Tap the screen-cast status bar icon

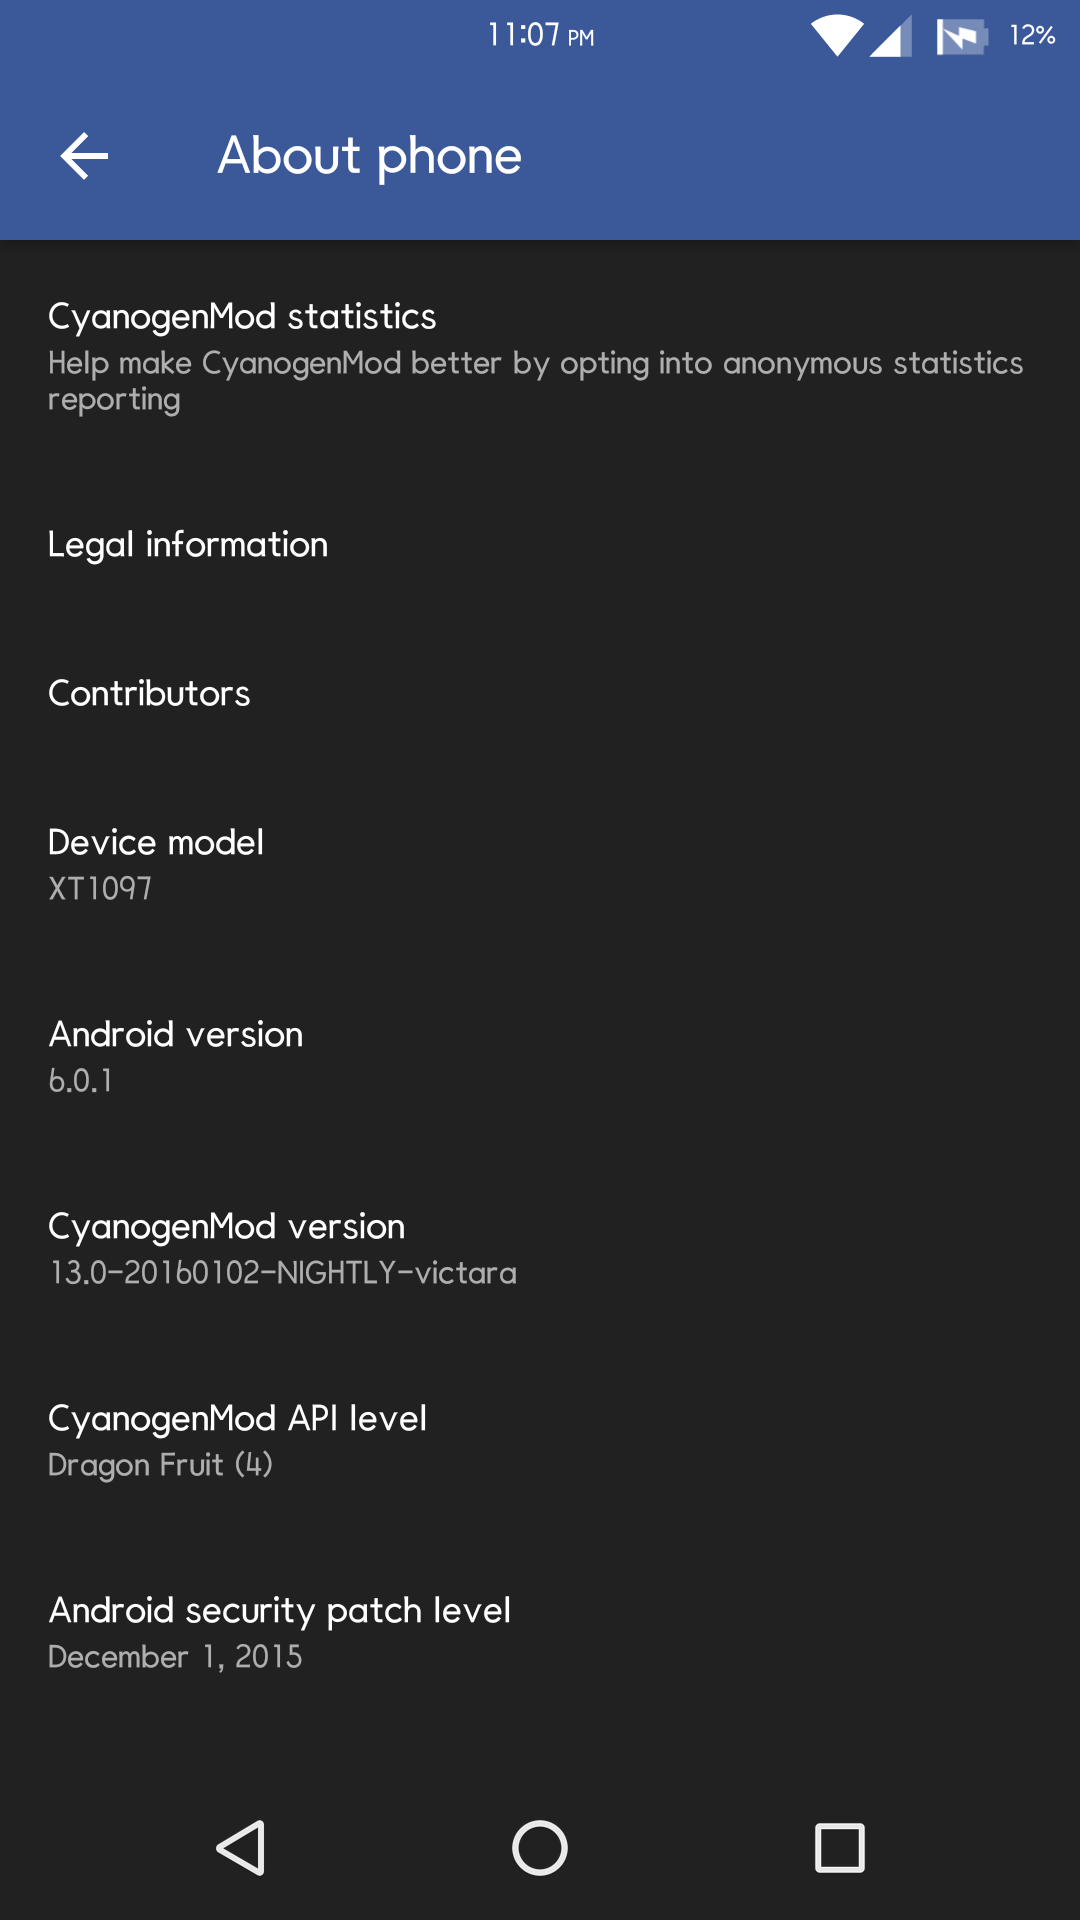point(962,34)
